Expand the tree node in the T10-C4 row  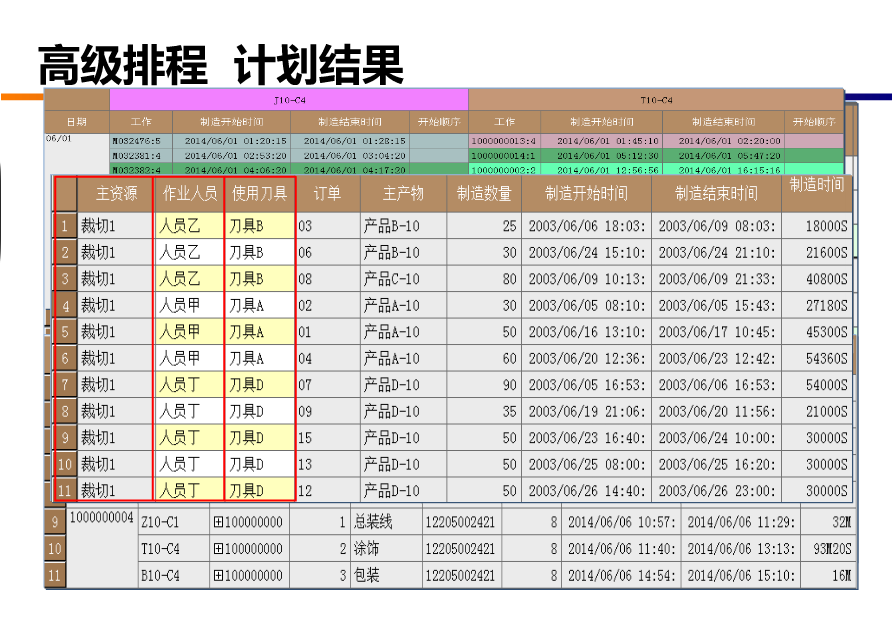pos(218,549)
